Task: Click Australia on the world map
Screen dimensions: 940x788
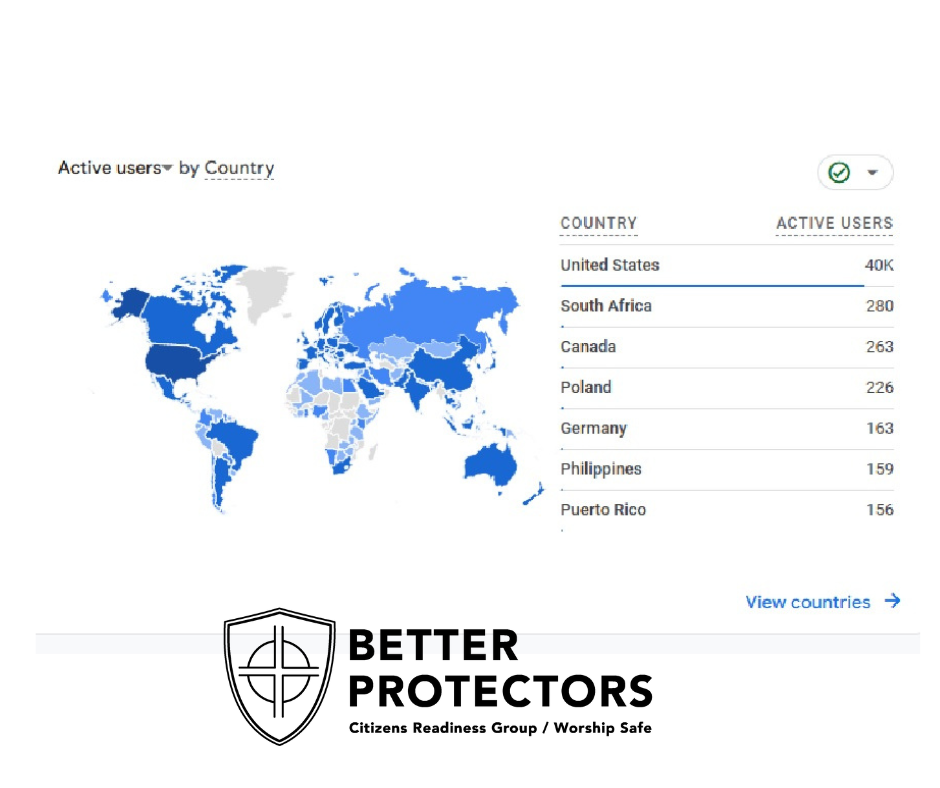Action: [498, 465]
